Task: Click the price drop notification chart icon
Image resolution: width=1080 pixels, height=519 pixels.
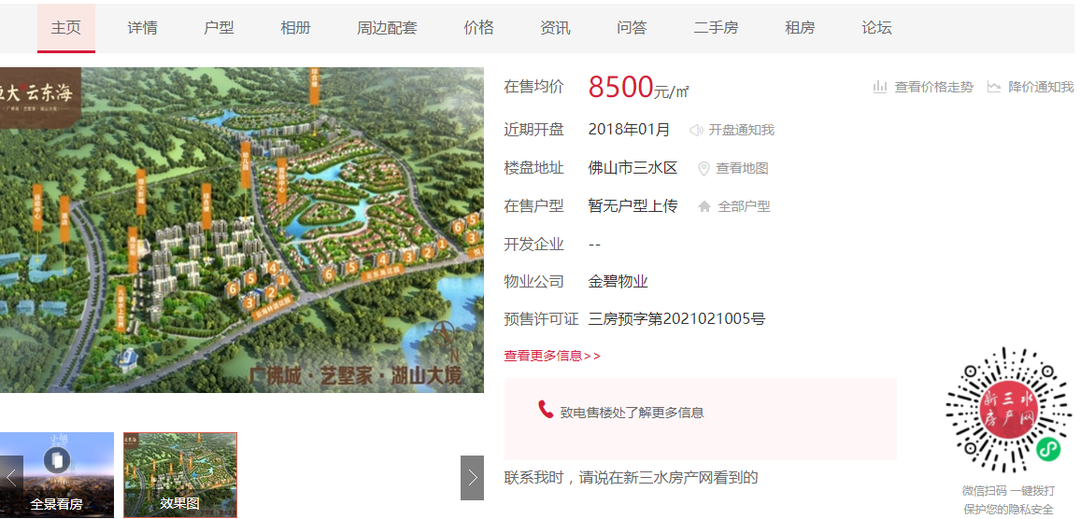Action: (x=993, y=87)
